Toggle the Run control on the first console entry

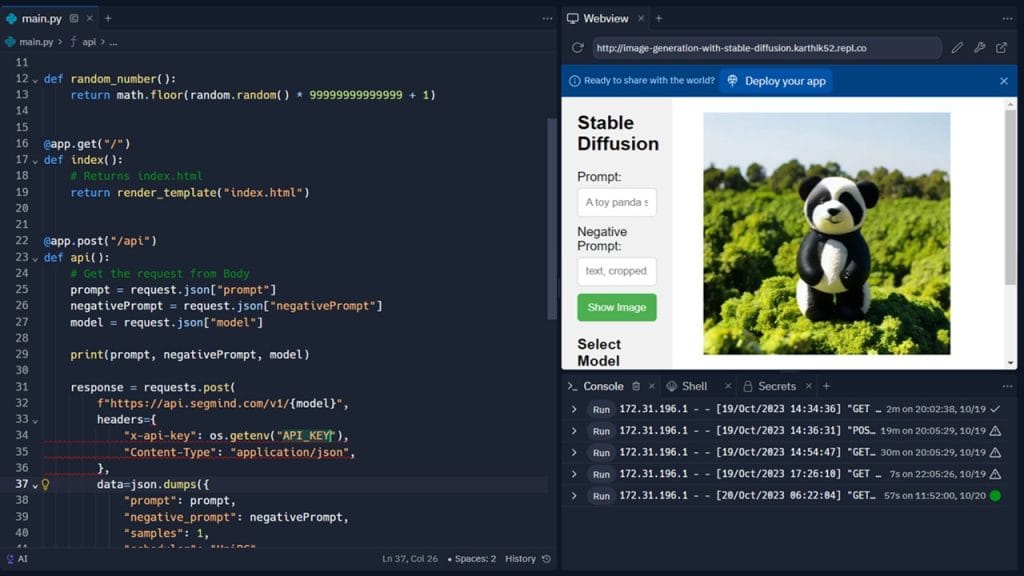[x=600, y=409]
